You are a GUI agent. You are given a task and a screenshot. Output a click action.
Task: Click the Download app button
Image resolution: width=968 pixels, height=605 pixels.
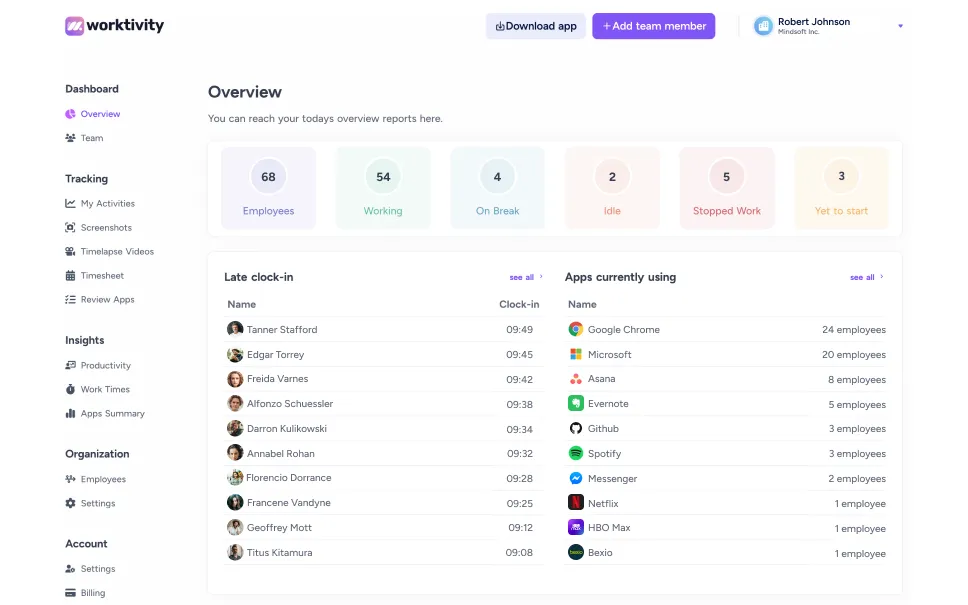(x=535, y=26)
